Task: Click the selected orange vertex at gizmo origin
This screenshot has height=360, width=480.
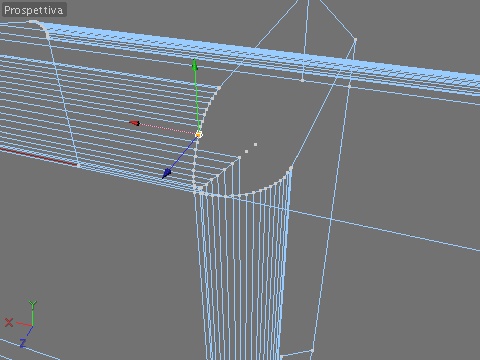Action: [199, 134]
